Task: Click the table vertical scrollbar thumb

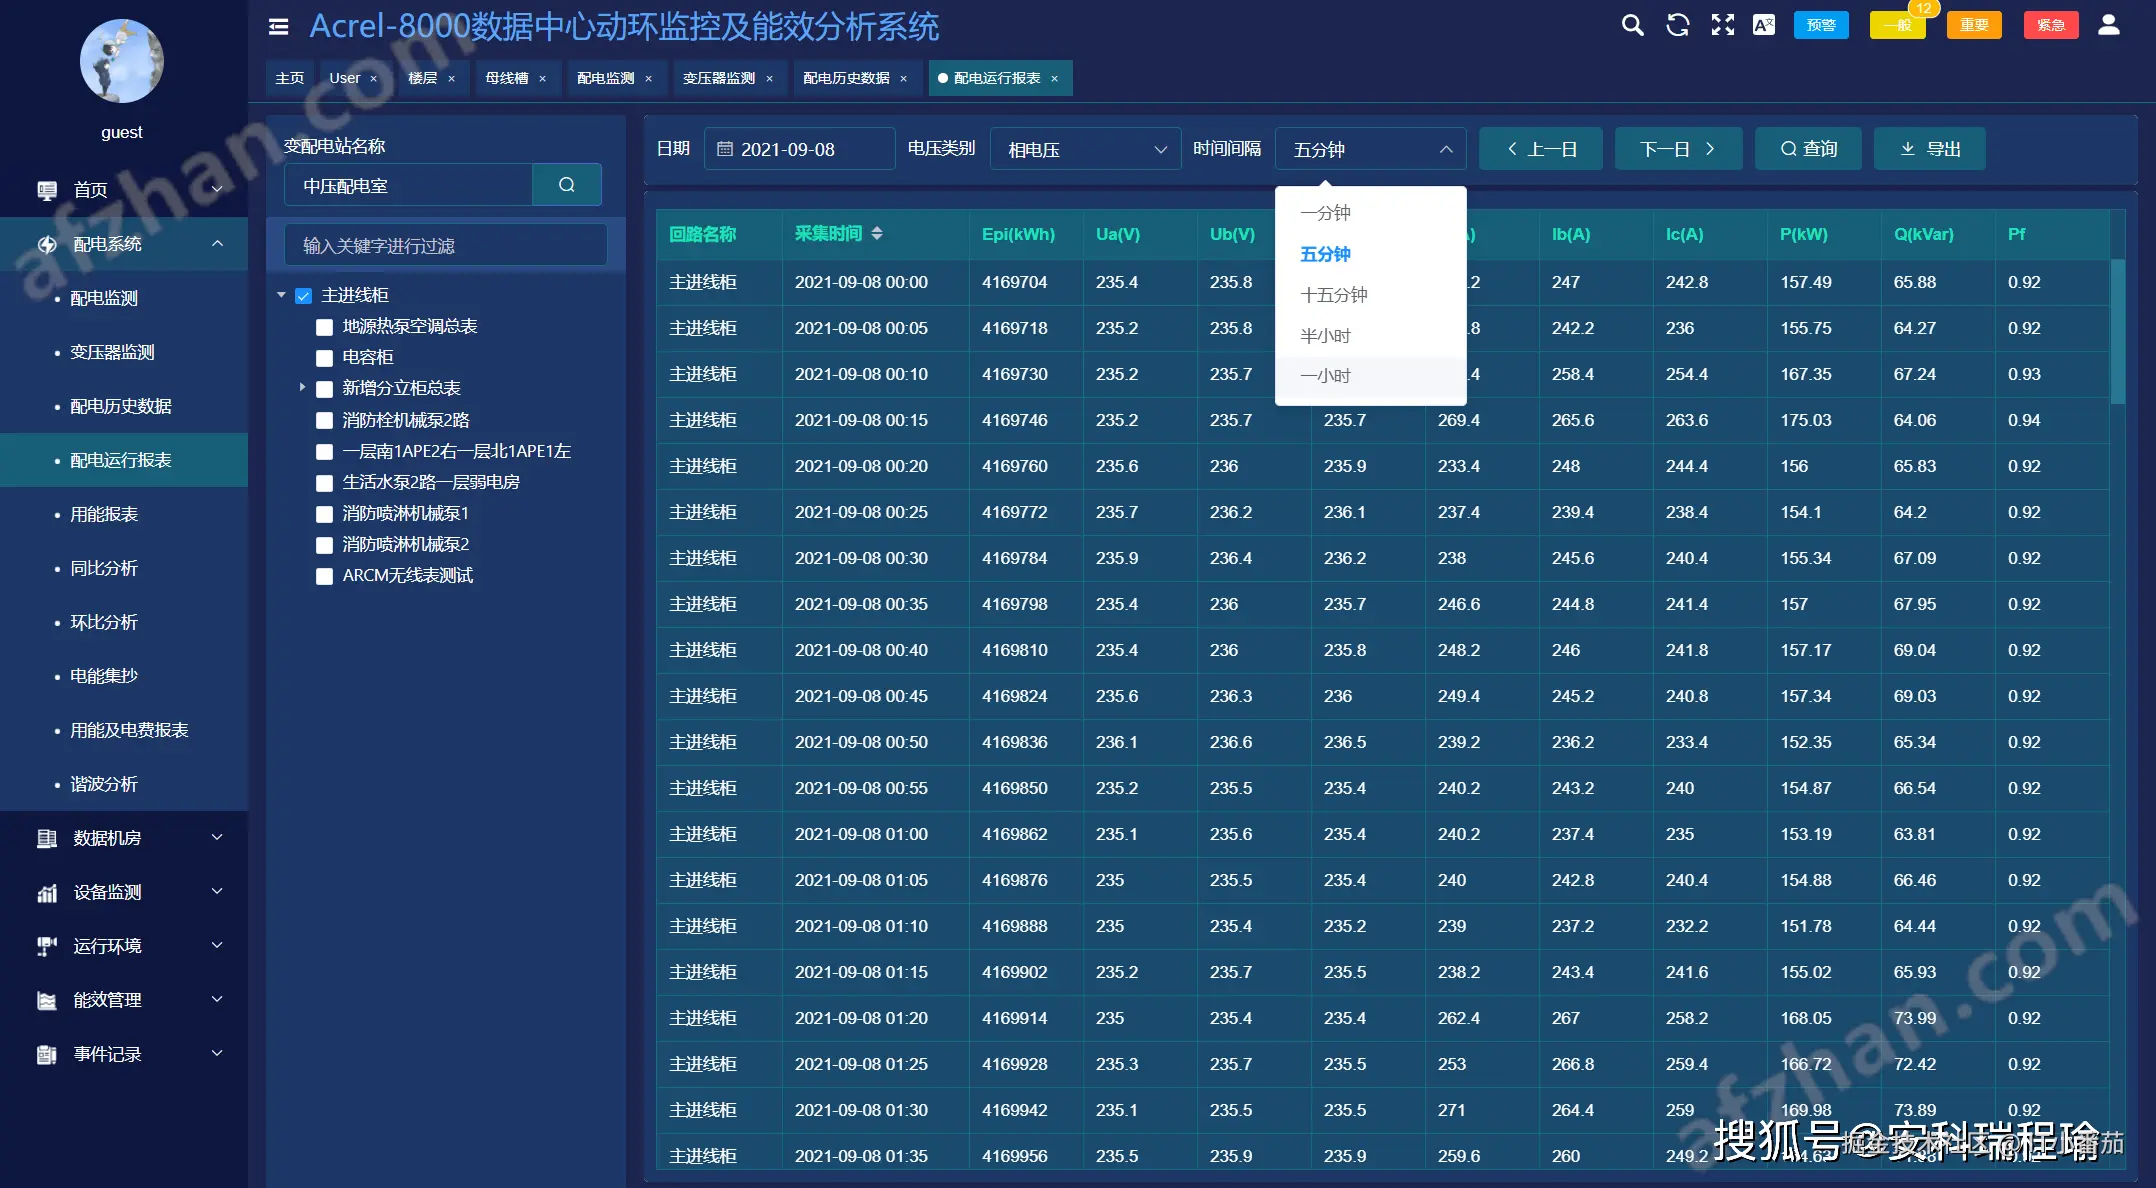Action: pos(2117,332)
